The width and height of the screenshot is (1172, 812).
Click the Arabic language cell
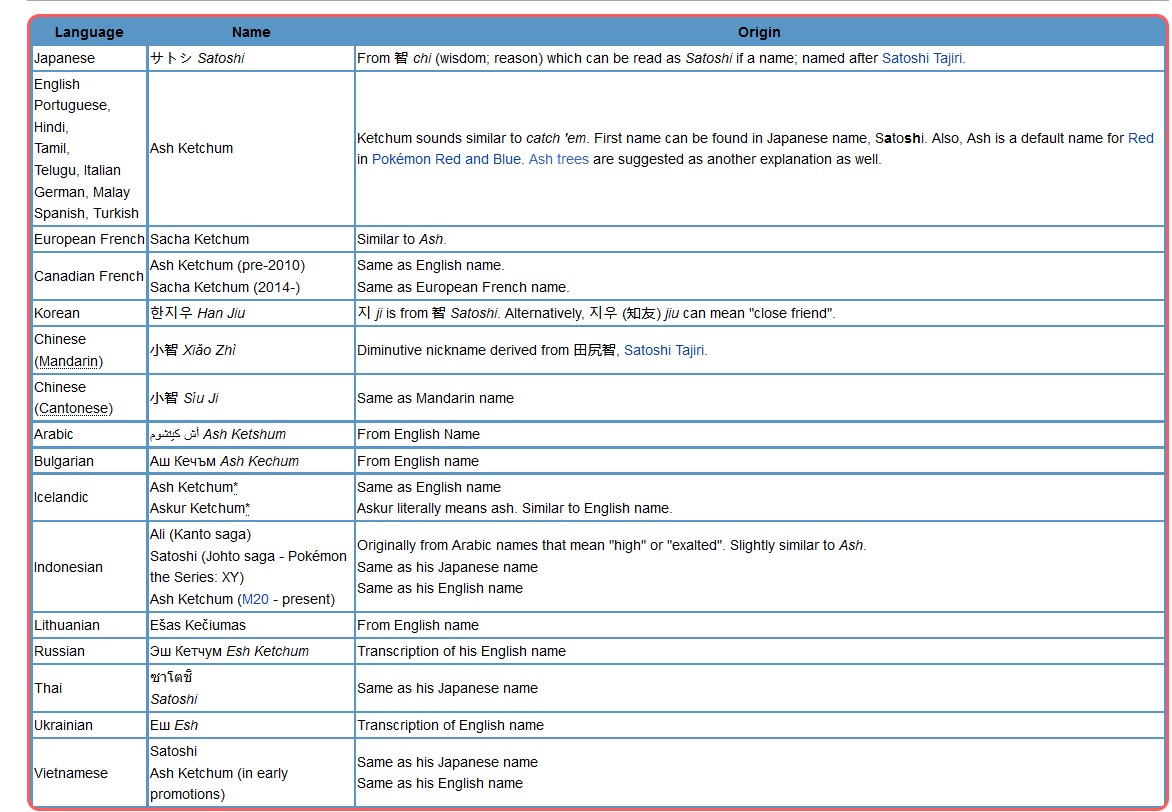(x=89, y=434)
